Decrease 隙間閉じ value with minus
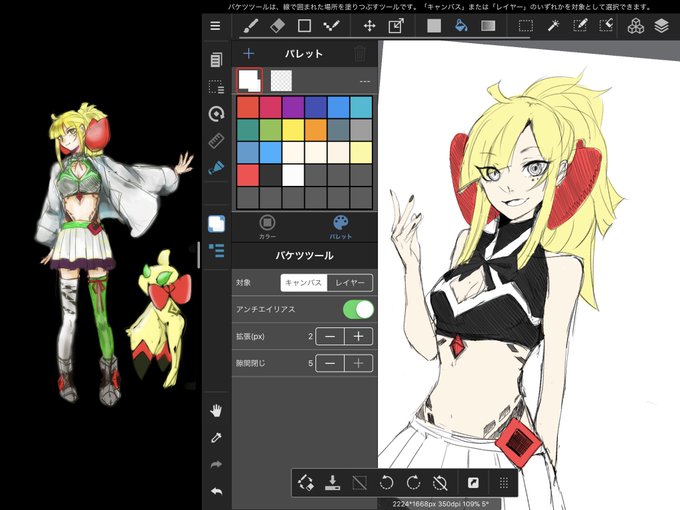Screen dimensions: 680x510 click(330, 363)
